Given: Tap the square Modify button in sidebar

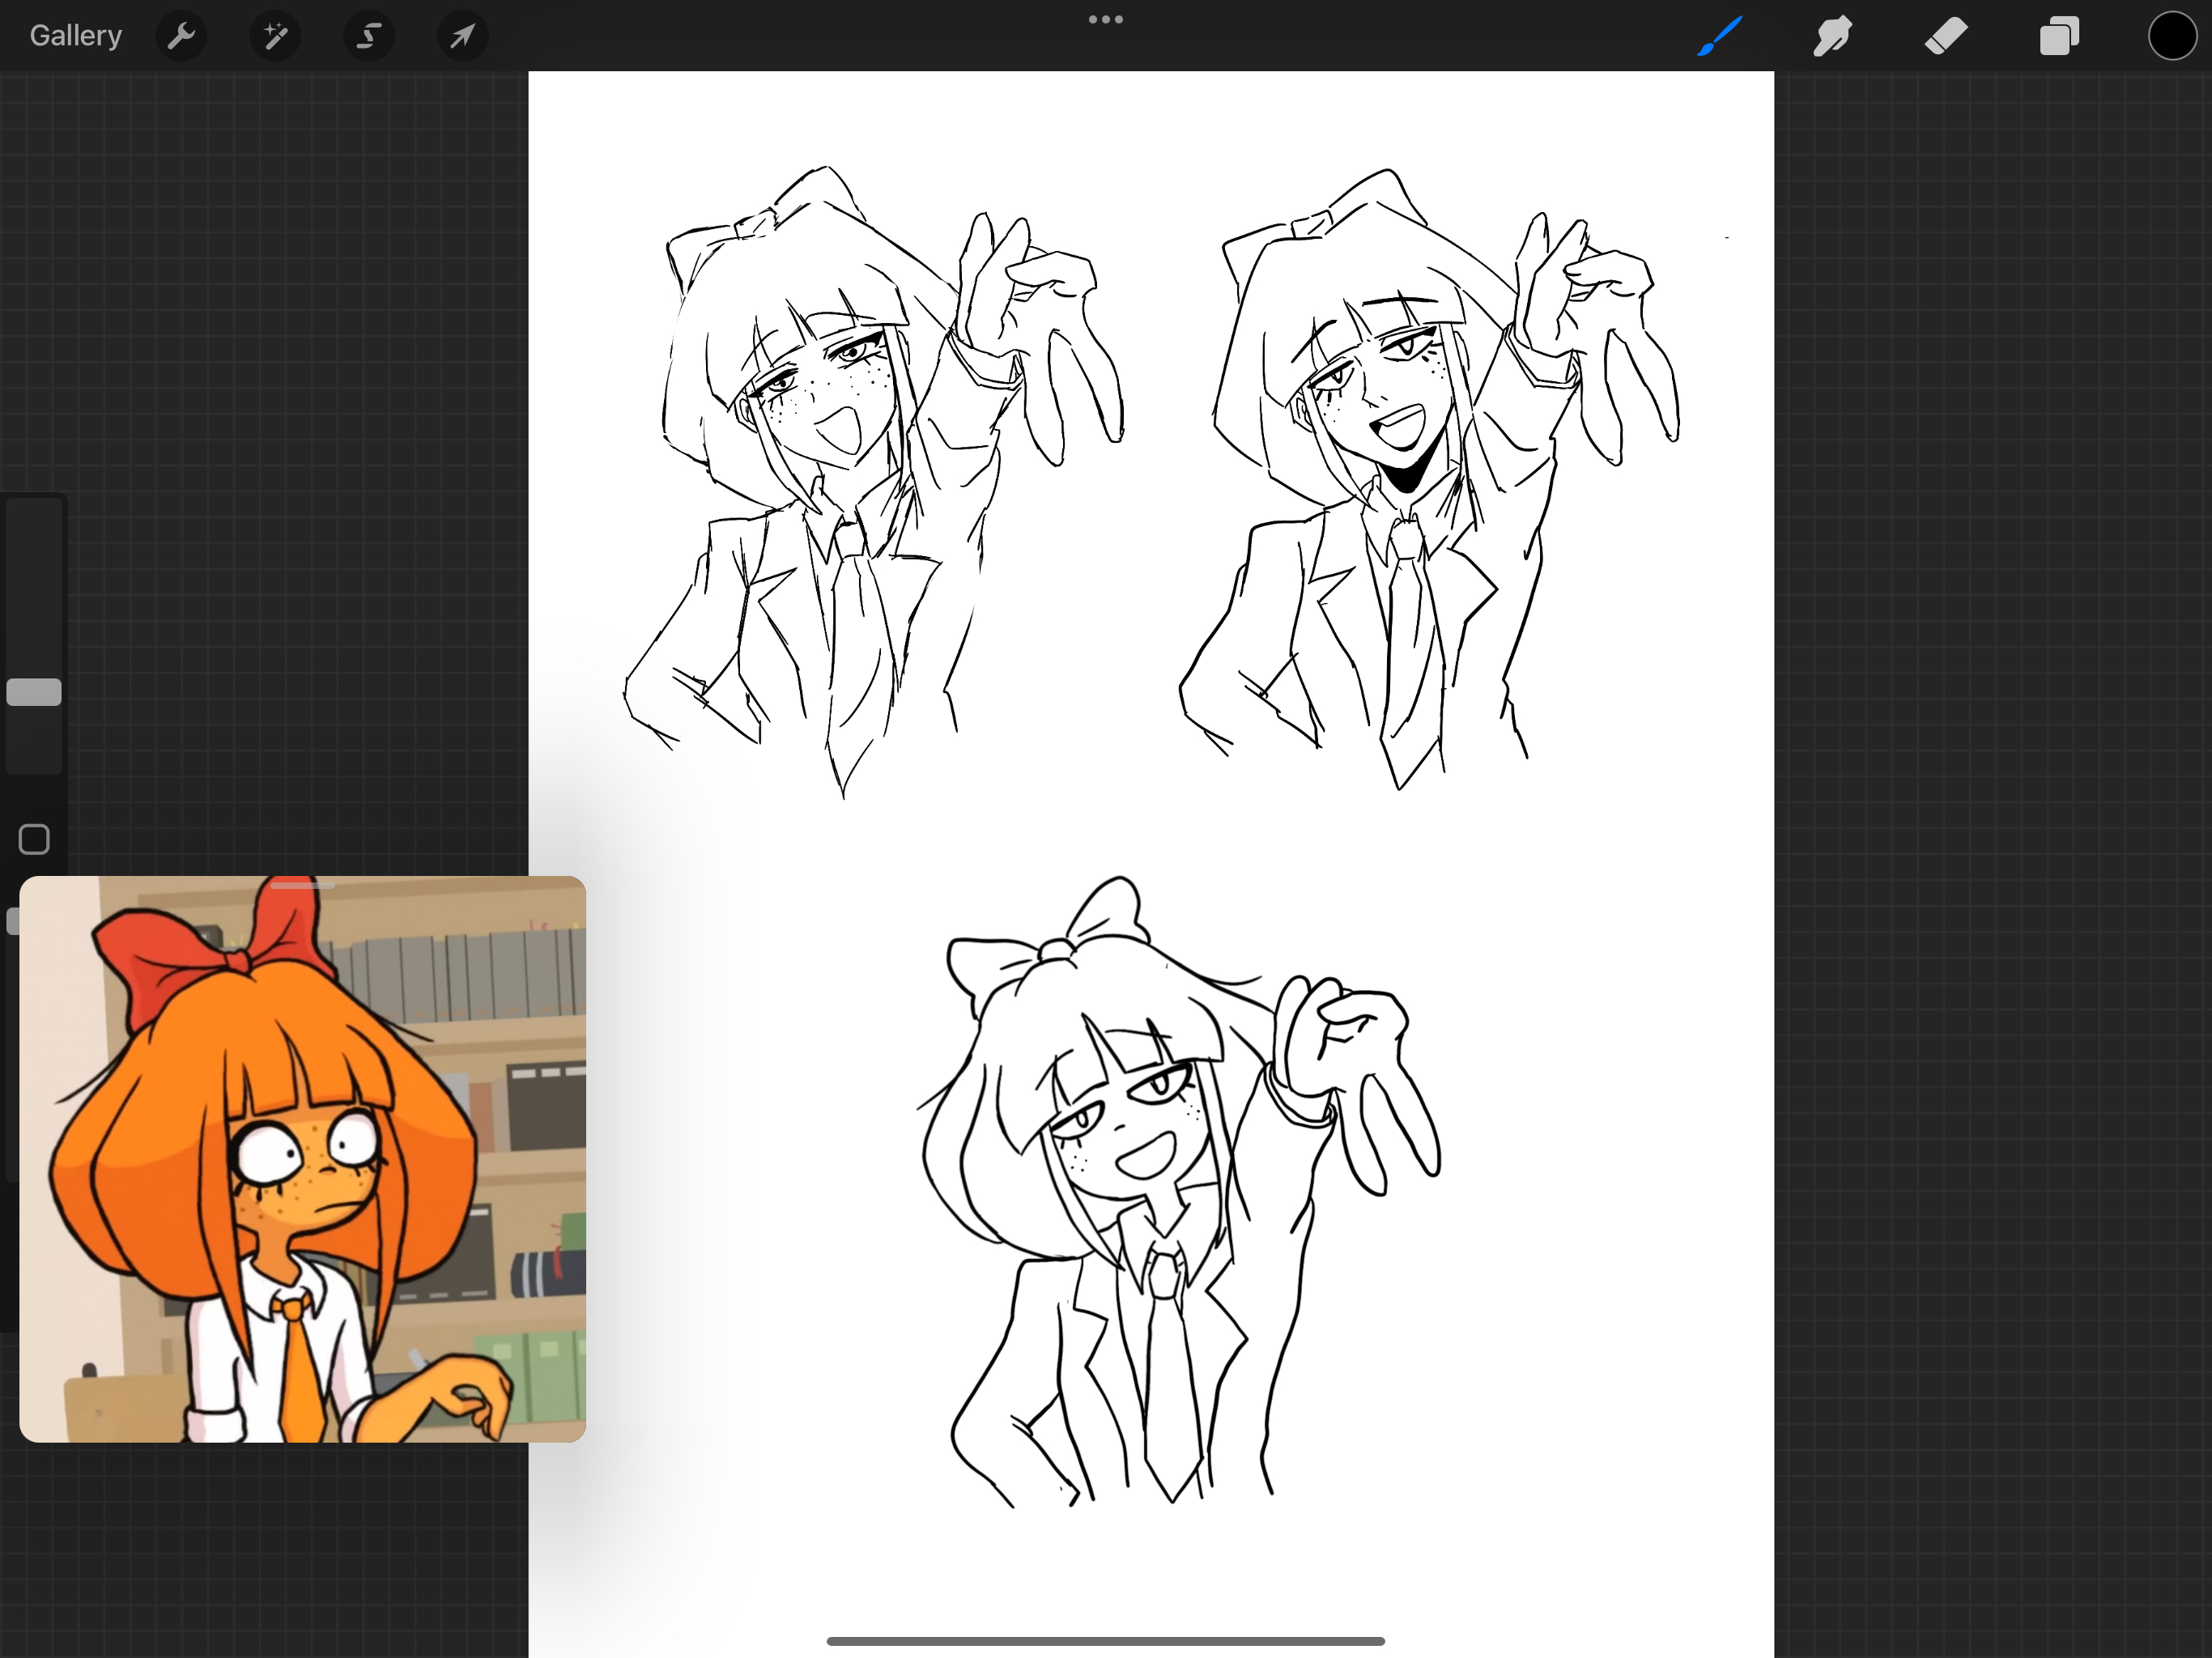Looking at the screenshot, I should pos(34,839).
